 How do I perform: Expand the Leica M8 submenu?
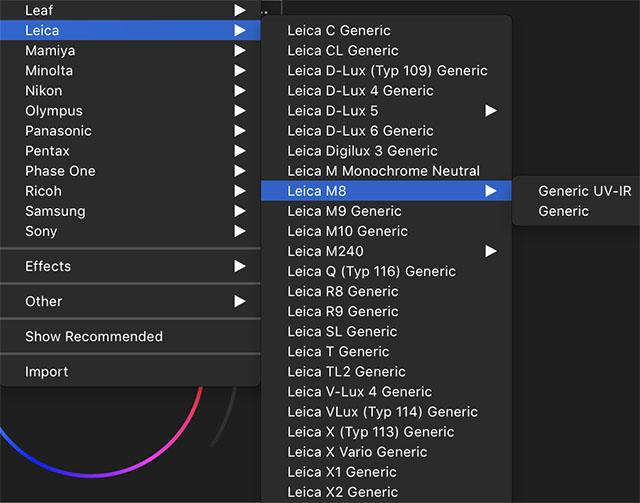[x=386, y=191]
